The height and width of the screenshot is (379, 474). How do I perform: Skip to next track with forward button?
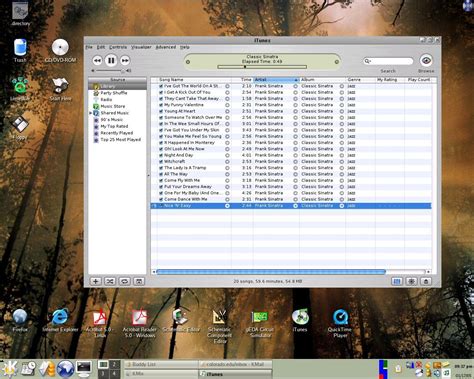click(125, 61)
